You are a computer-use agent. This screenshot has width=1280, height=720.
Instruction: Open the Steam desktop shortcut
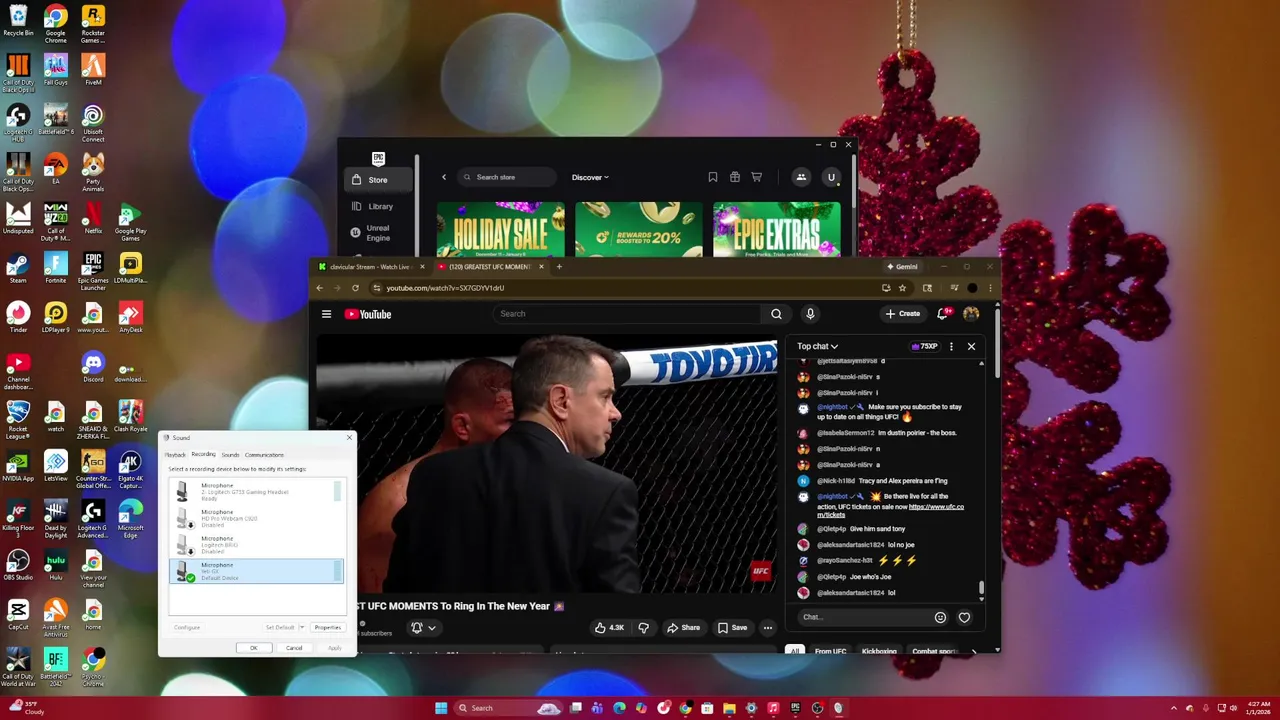click(x=18, y=269)
